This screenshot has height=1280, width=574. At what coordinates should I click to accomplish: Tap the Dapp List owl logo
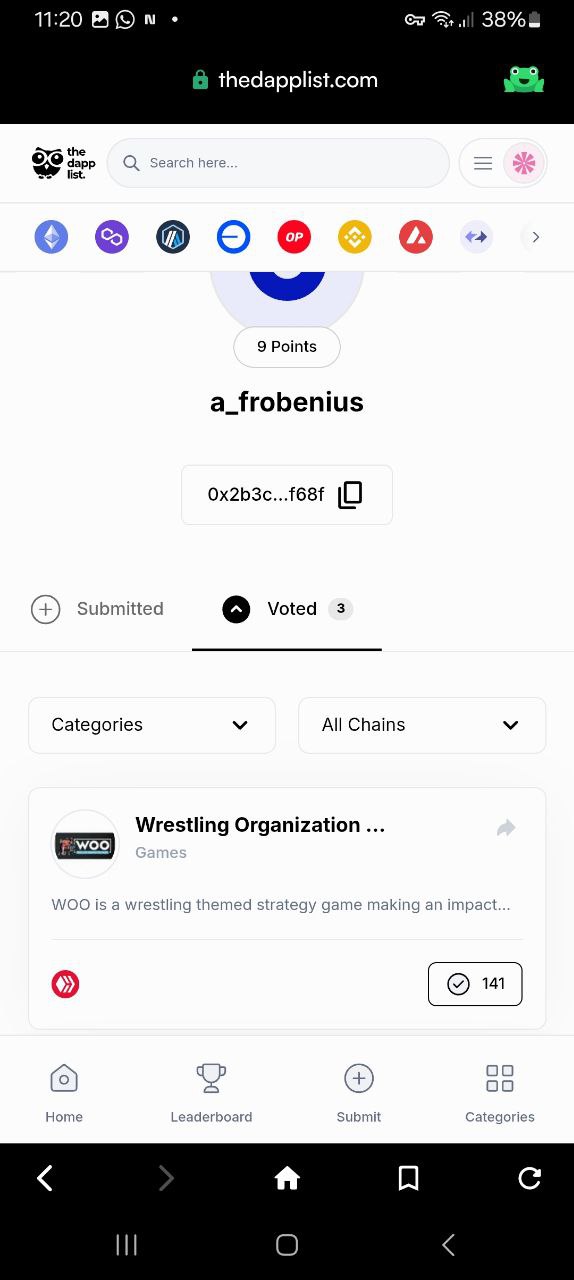63,163
